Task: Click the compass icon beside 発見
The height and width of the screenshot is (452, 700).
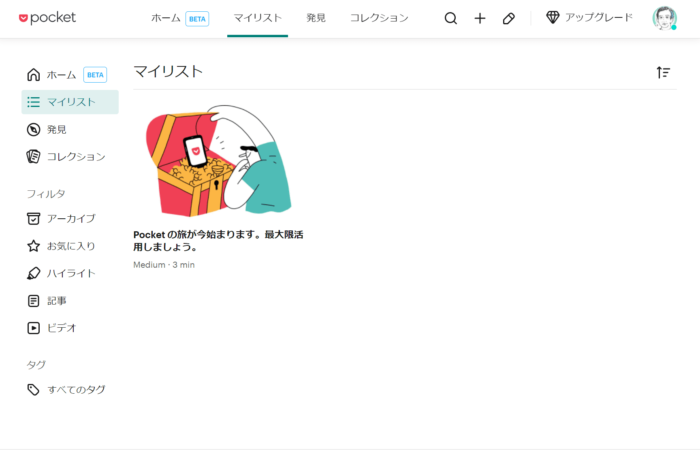Action: coord(33,130)
